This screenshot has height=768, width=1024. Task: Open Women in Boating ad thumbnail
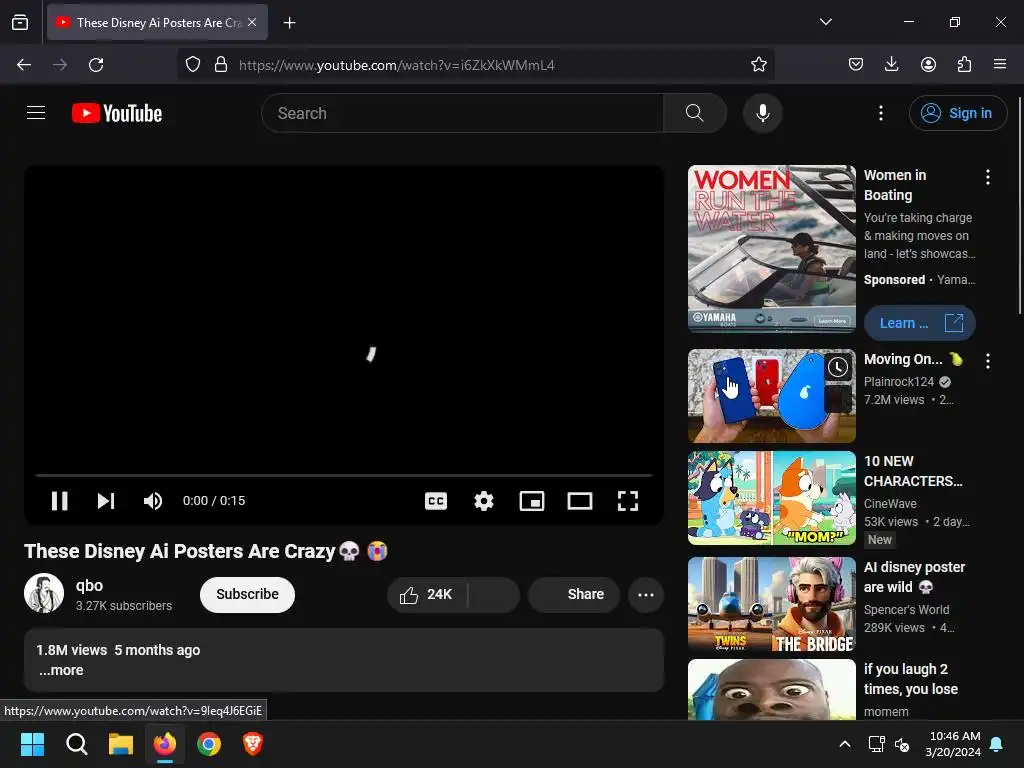point(771,249)
